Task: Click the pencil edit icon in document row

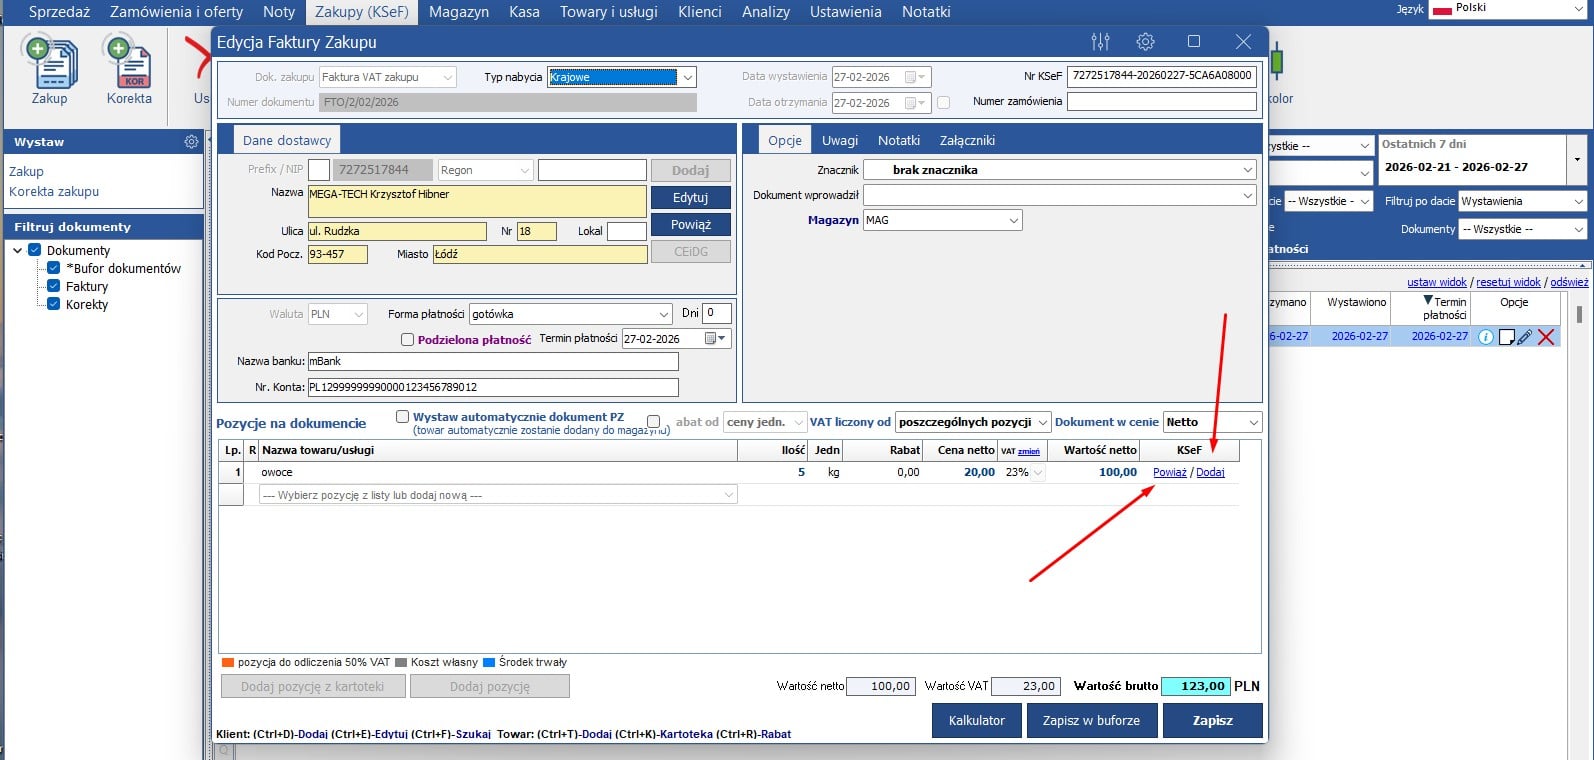Action: [1524, 337]
